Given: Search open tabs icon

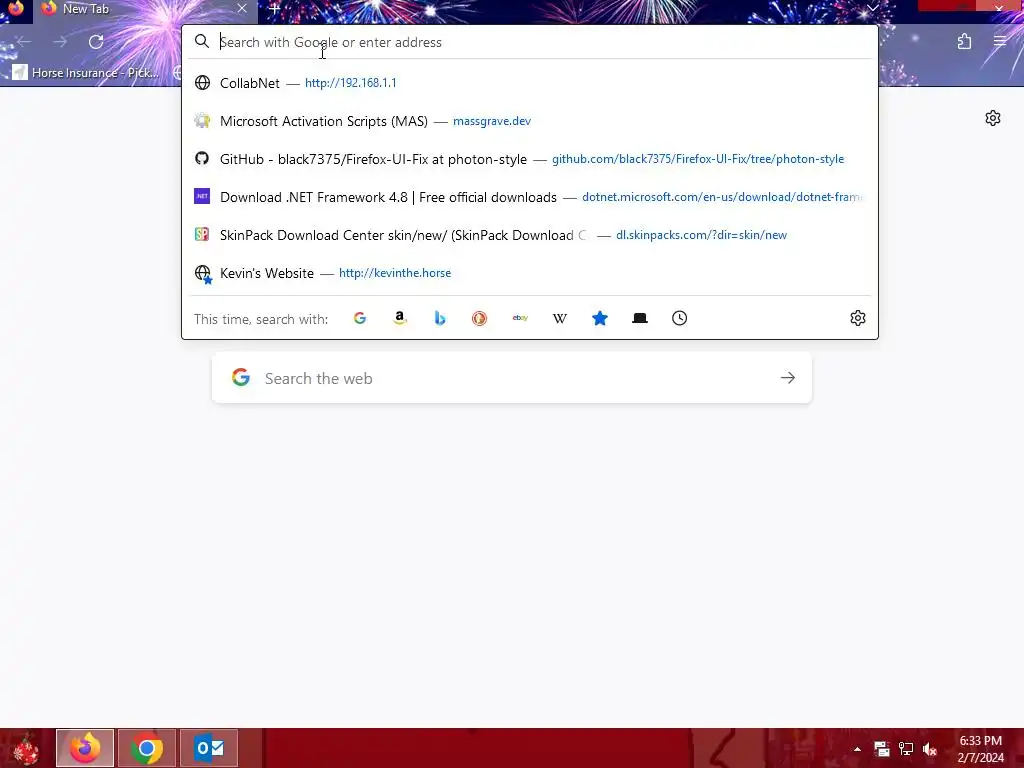Looking at the screenshot, I should [x=640, y=319].
